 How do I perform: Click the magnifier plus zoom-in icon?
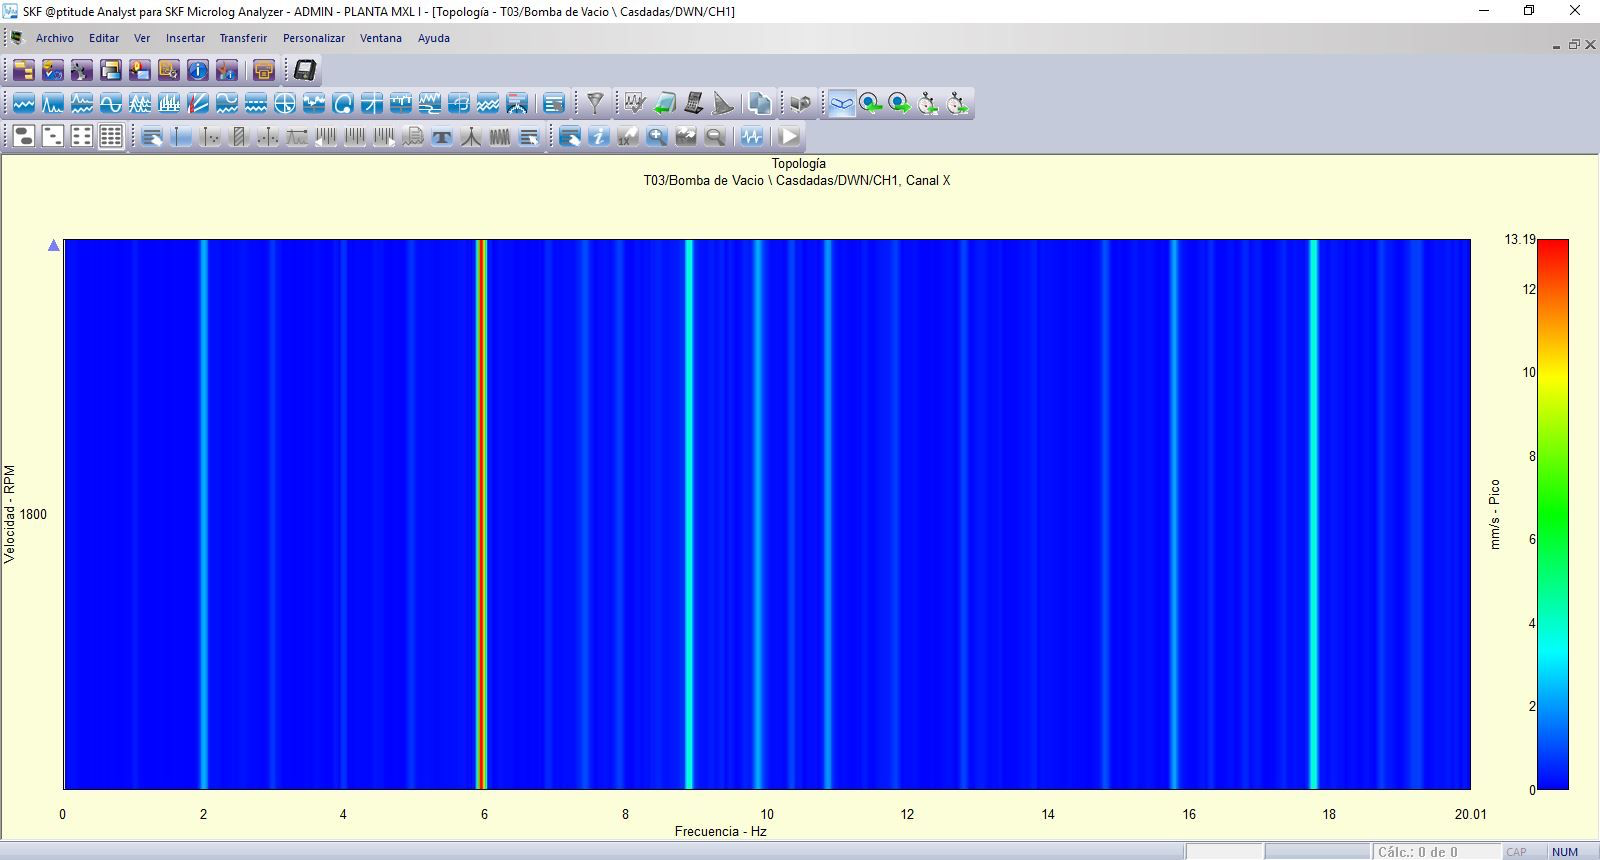[x=656, y=136]
